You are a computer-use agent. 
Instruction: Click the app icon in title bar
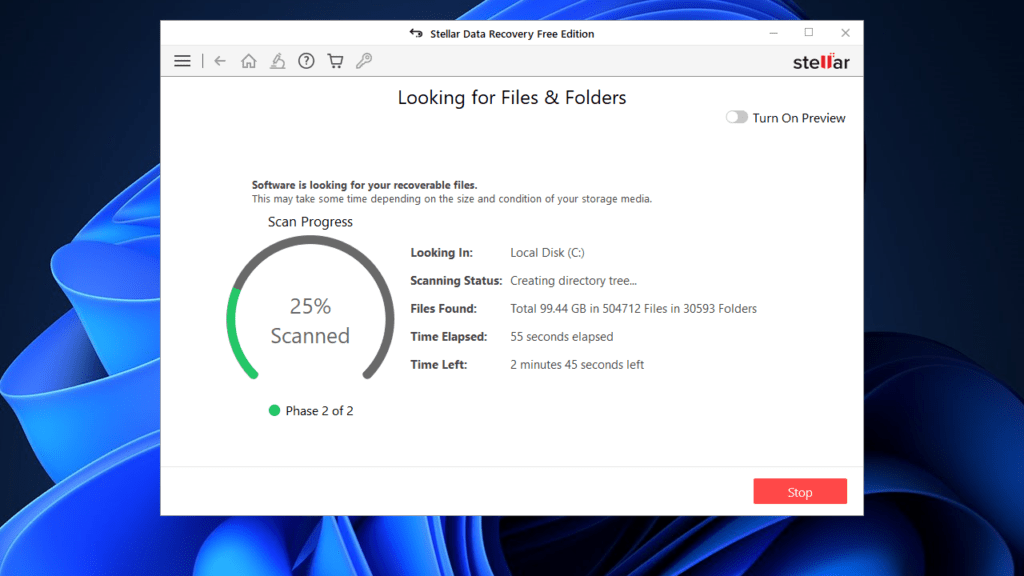click(x=416, y=33)
